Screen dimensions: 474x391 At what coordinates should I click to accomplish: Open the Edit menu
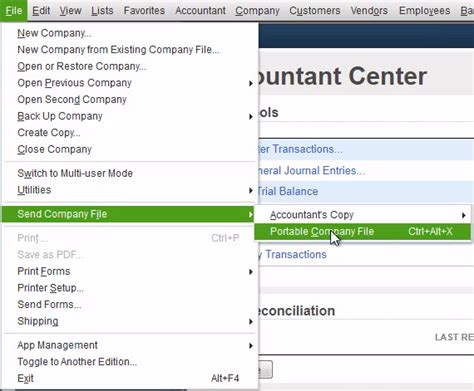click(41, 11)
